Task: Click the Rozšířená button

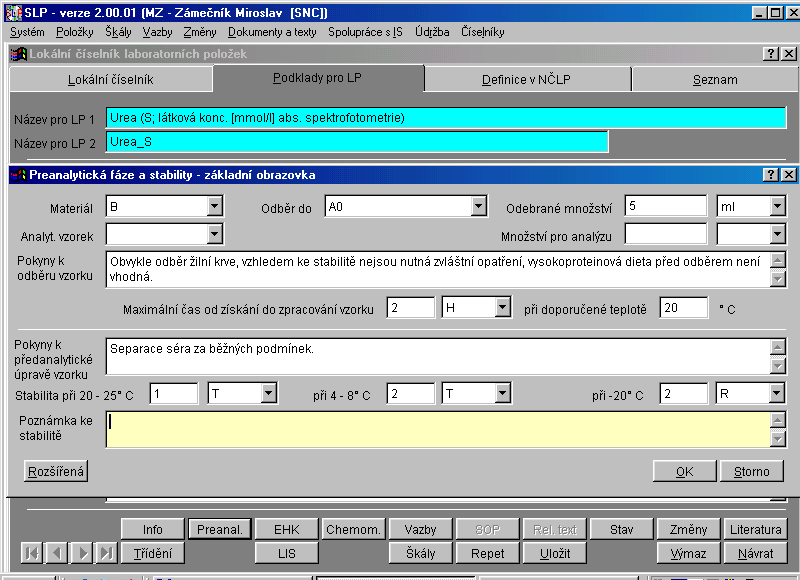Action: [x=56, y=471]
